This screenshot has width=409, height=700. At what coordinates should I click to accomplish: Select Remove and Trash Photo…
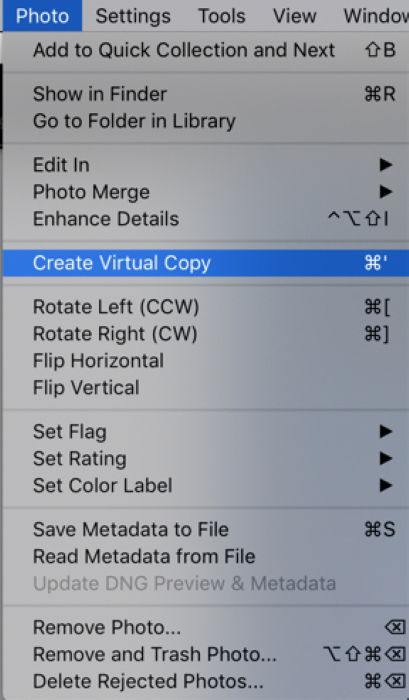coord(206,654)
